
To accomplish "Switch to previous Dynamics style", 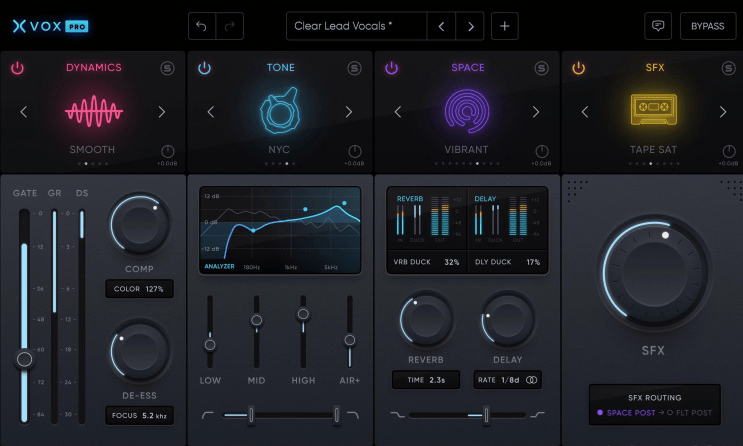I will [x=24, y=112].
